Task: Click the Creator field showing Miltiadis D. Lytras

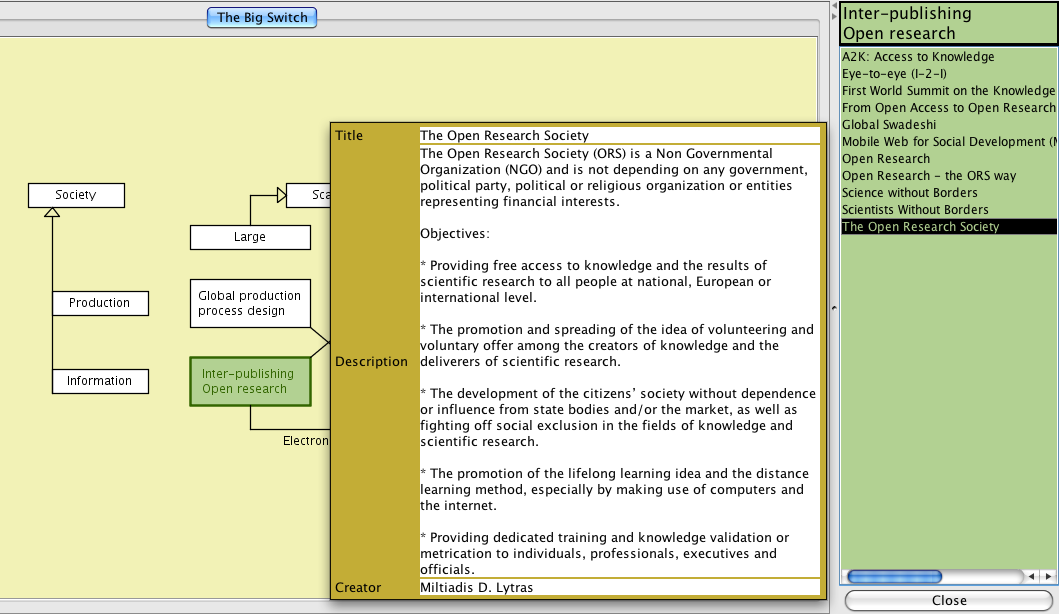Action: [x=618, y=587]
